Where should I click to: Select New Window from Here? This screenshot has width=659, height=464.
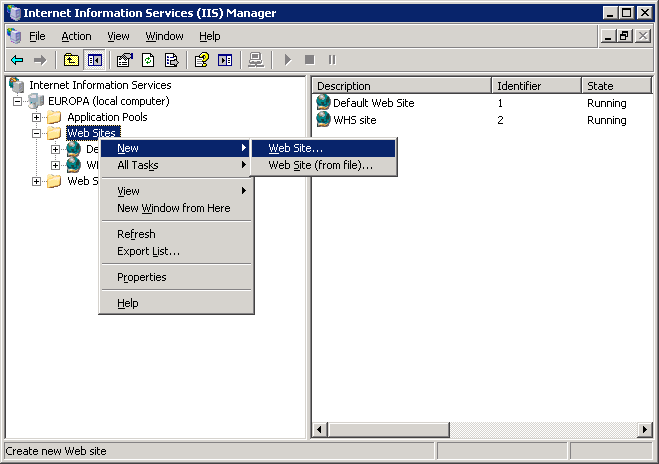pos(176,208)
